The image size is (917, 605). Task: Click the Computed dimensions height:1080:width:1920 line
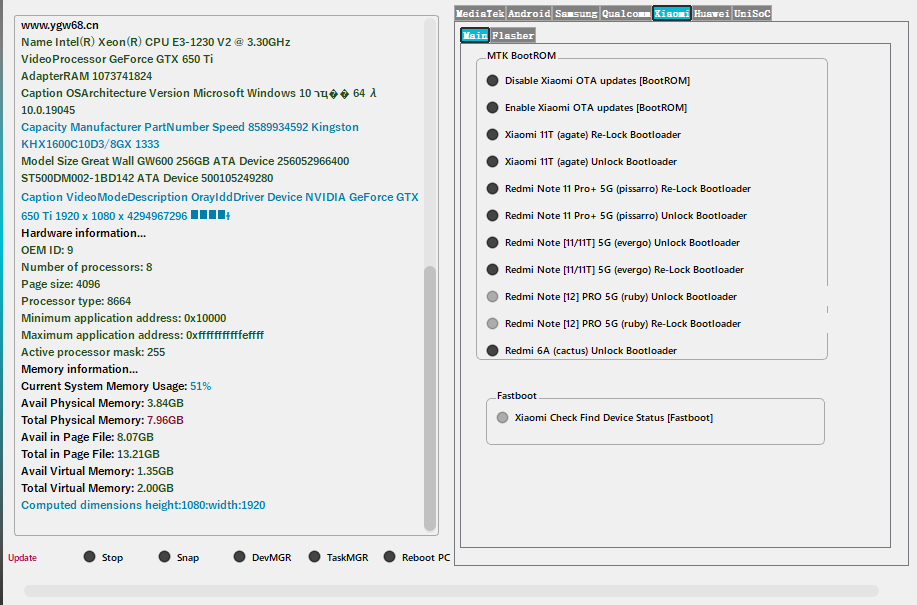pos(143,504)
